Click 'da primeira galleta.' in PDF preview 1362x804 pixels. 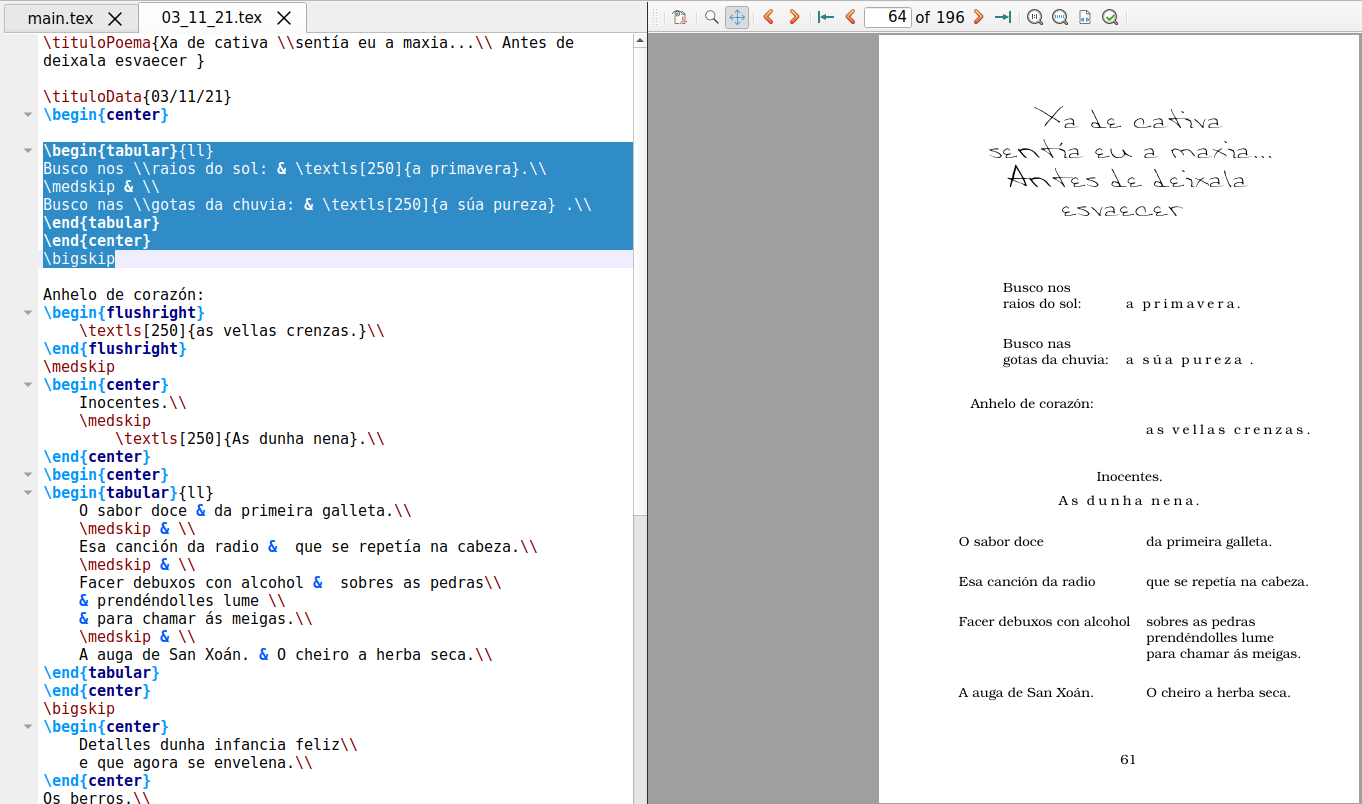coord(1209,542)
